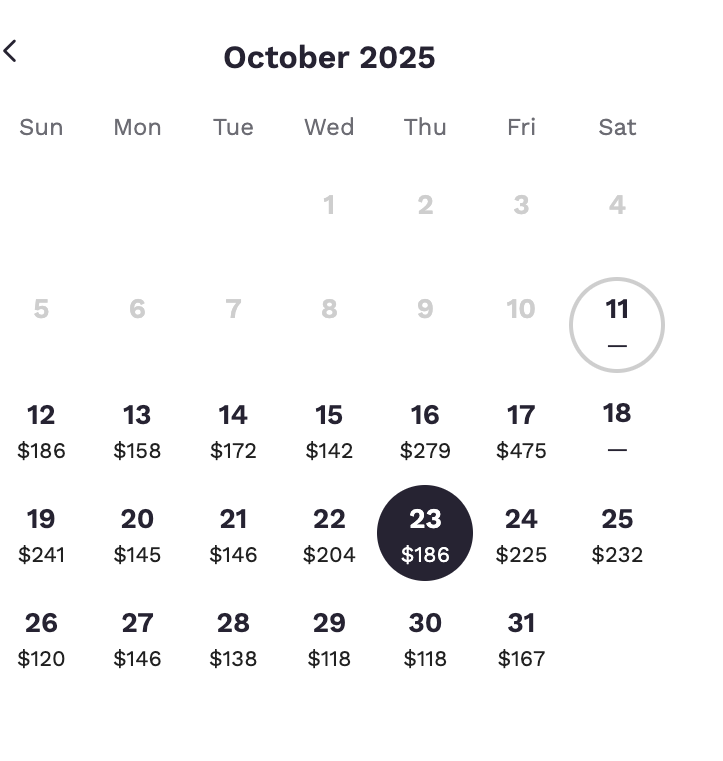Select October 14 at $172
The height and width of the screenshot is (761, 723).
233,430
